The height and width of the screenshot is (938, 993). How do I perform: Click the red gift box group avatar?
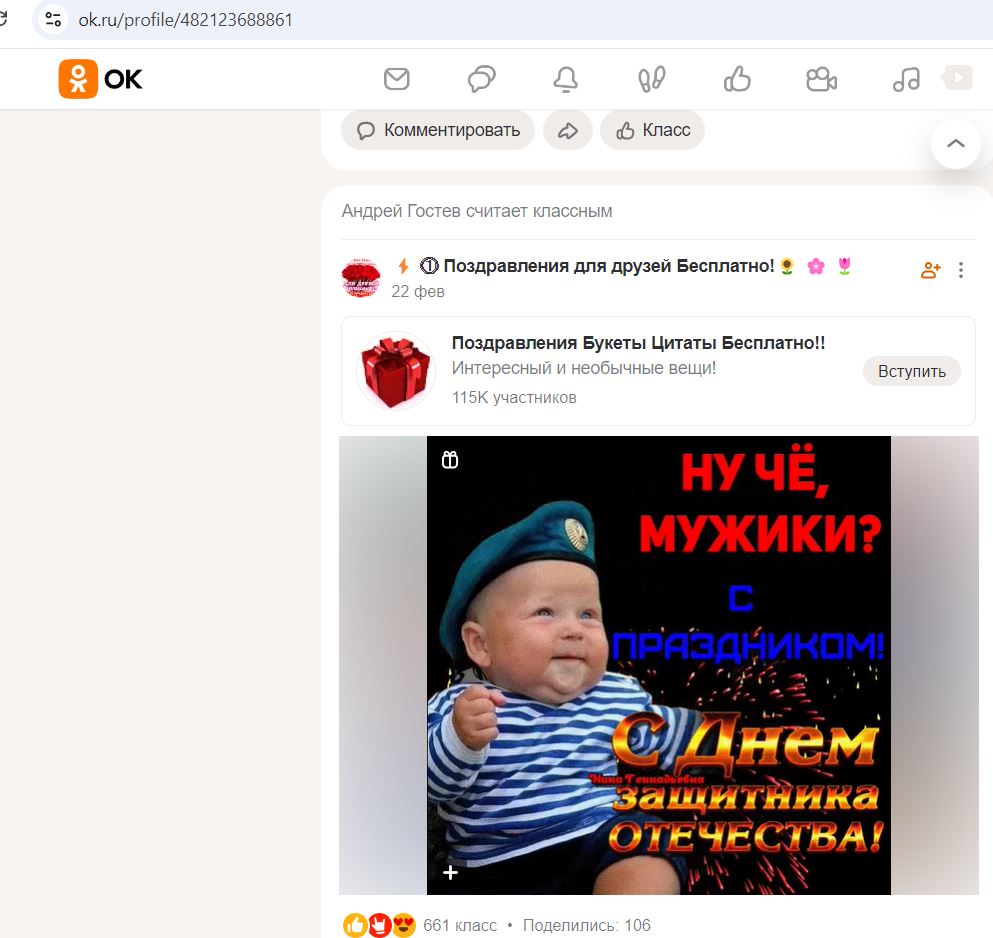coord(396,371)
